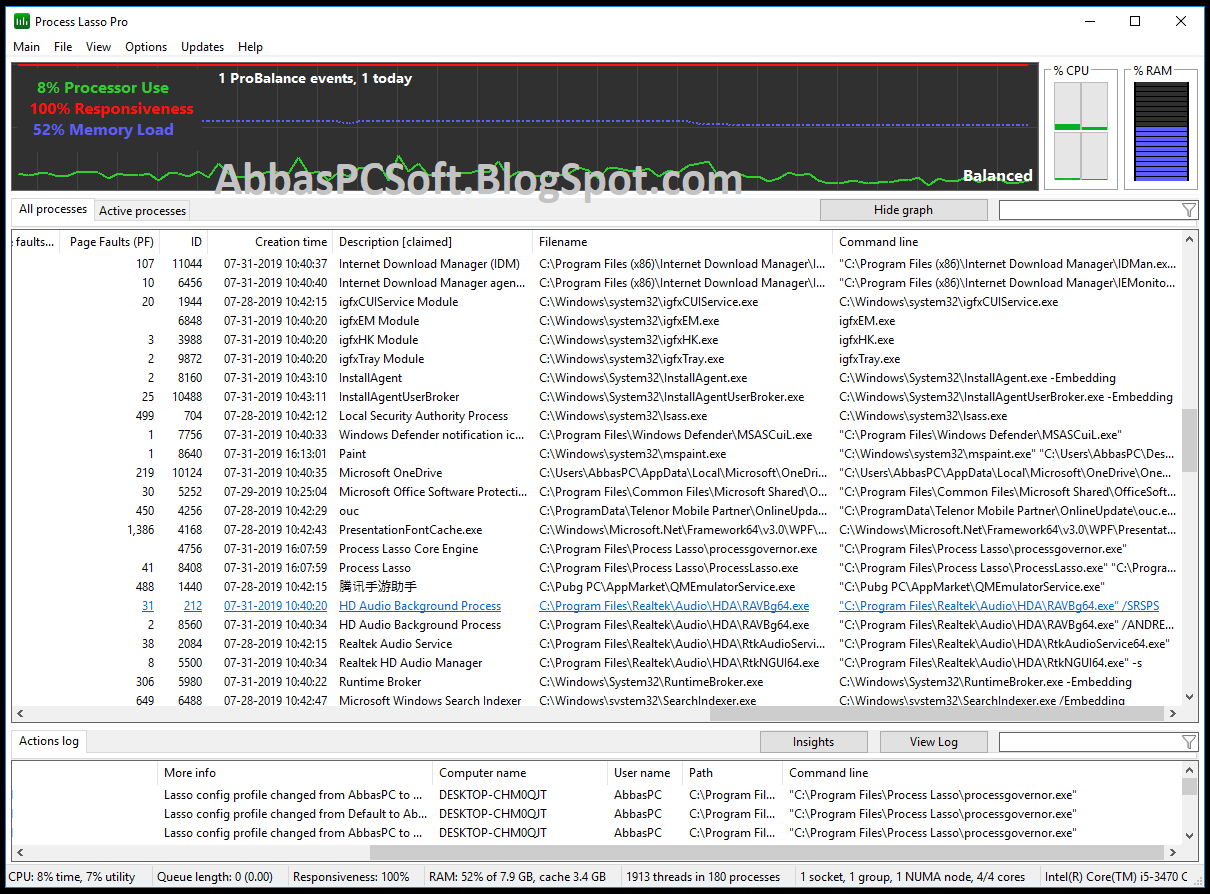1210x894 pixels.
Task: Click the Process Lasso icon in the title bar
Action: 20,20
